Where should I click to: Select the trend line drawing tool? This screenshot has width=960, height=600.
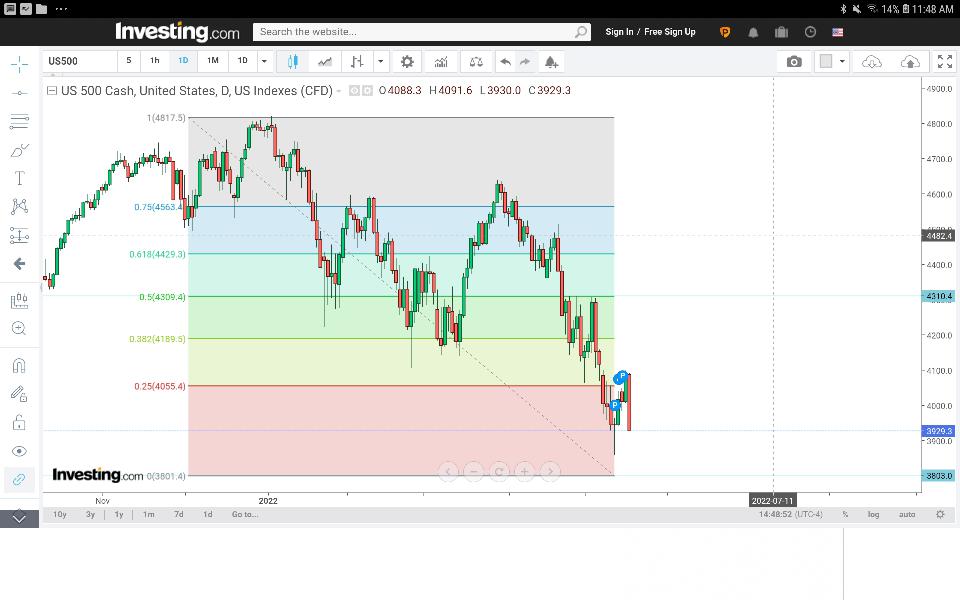(19, 93)
